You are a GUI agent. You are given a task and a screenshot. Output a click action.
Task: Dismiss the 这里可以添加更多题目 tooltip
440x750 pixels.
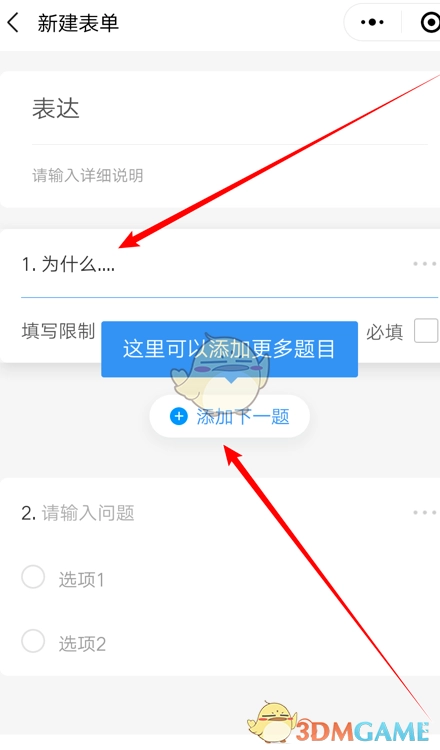(230, 349)
